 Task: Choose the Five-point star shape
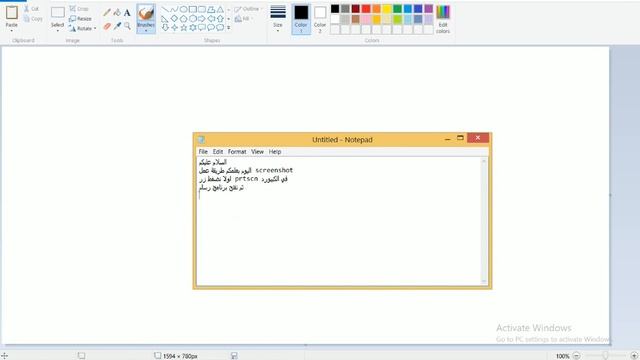click(x=184, y=28)
